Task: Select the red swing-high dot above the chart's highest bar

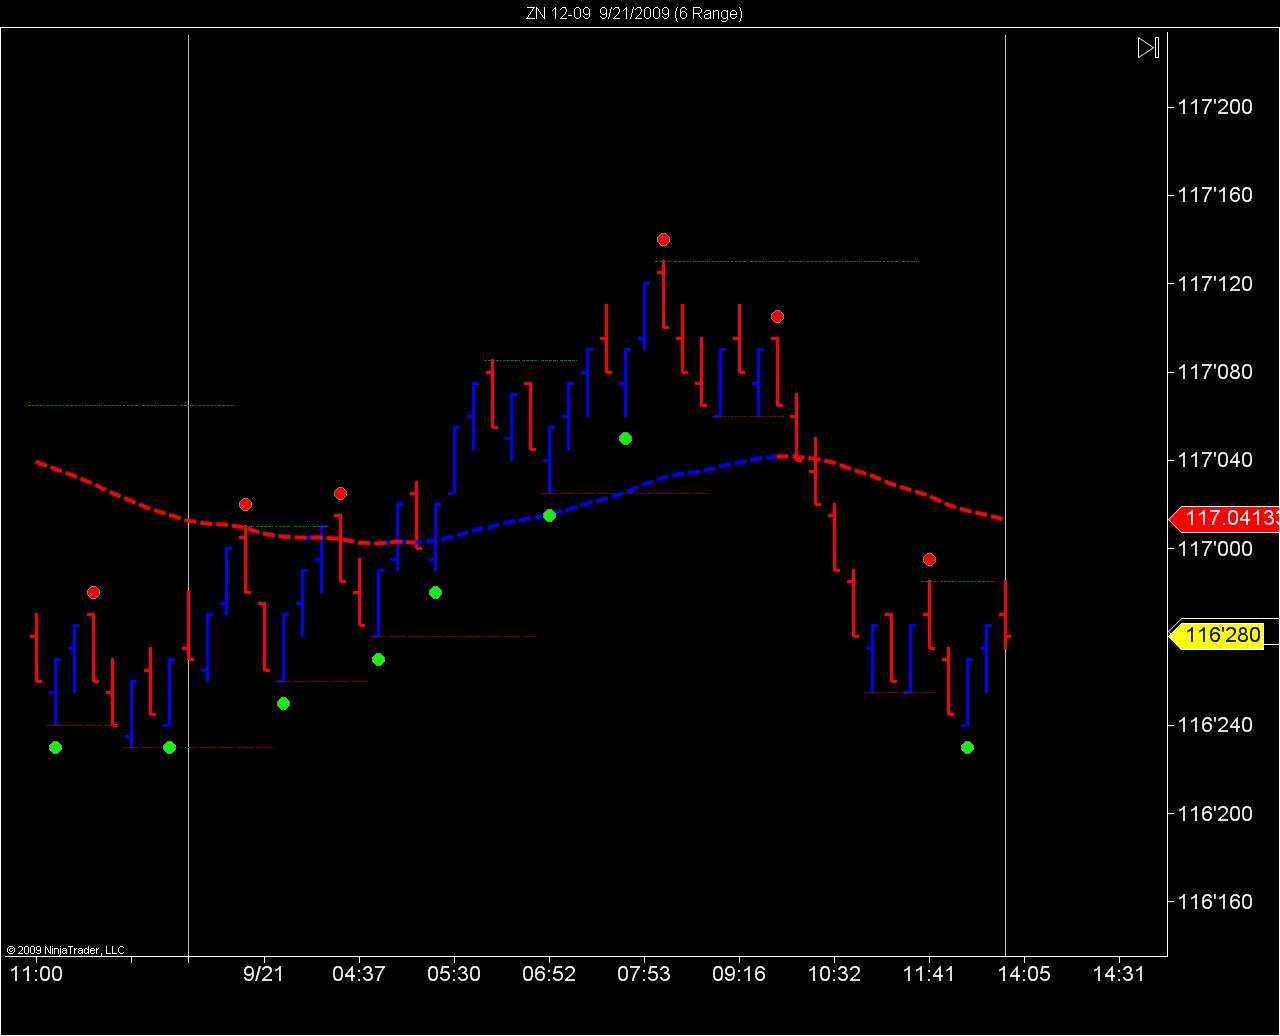Action: click(663, 240)
